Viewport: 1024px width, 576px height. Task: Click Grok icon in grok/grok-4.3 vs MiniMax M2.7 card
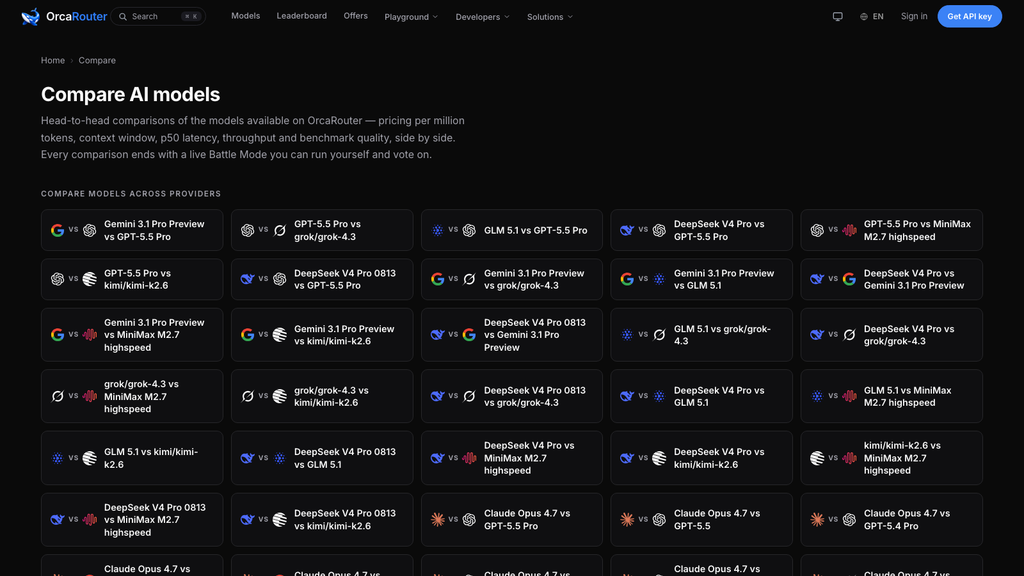[57, 396]
